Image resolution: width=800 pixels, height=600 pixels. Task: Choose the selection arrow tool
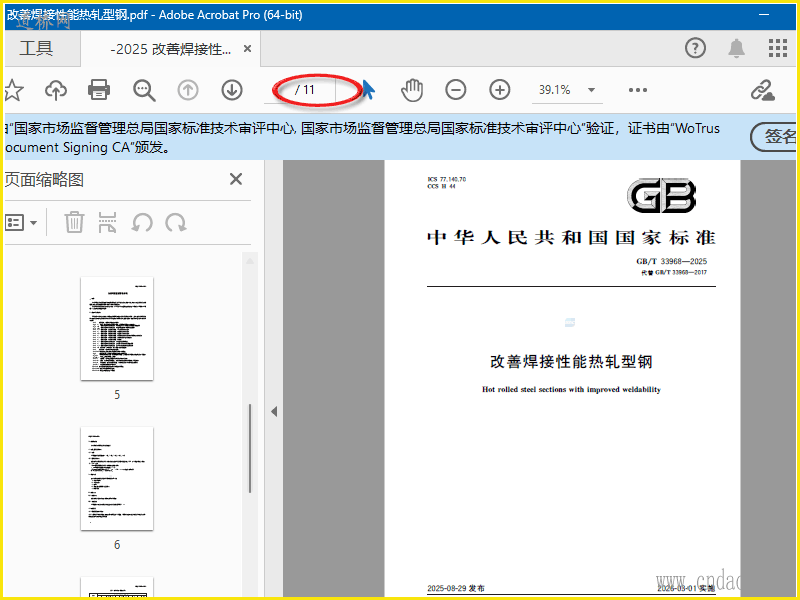(368, 90)
